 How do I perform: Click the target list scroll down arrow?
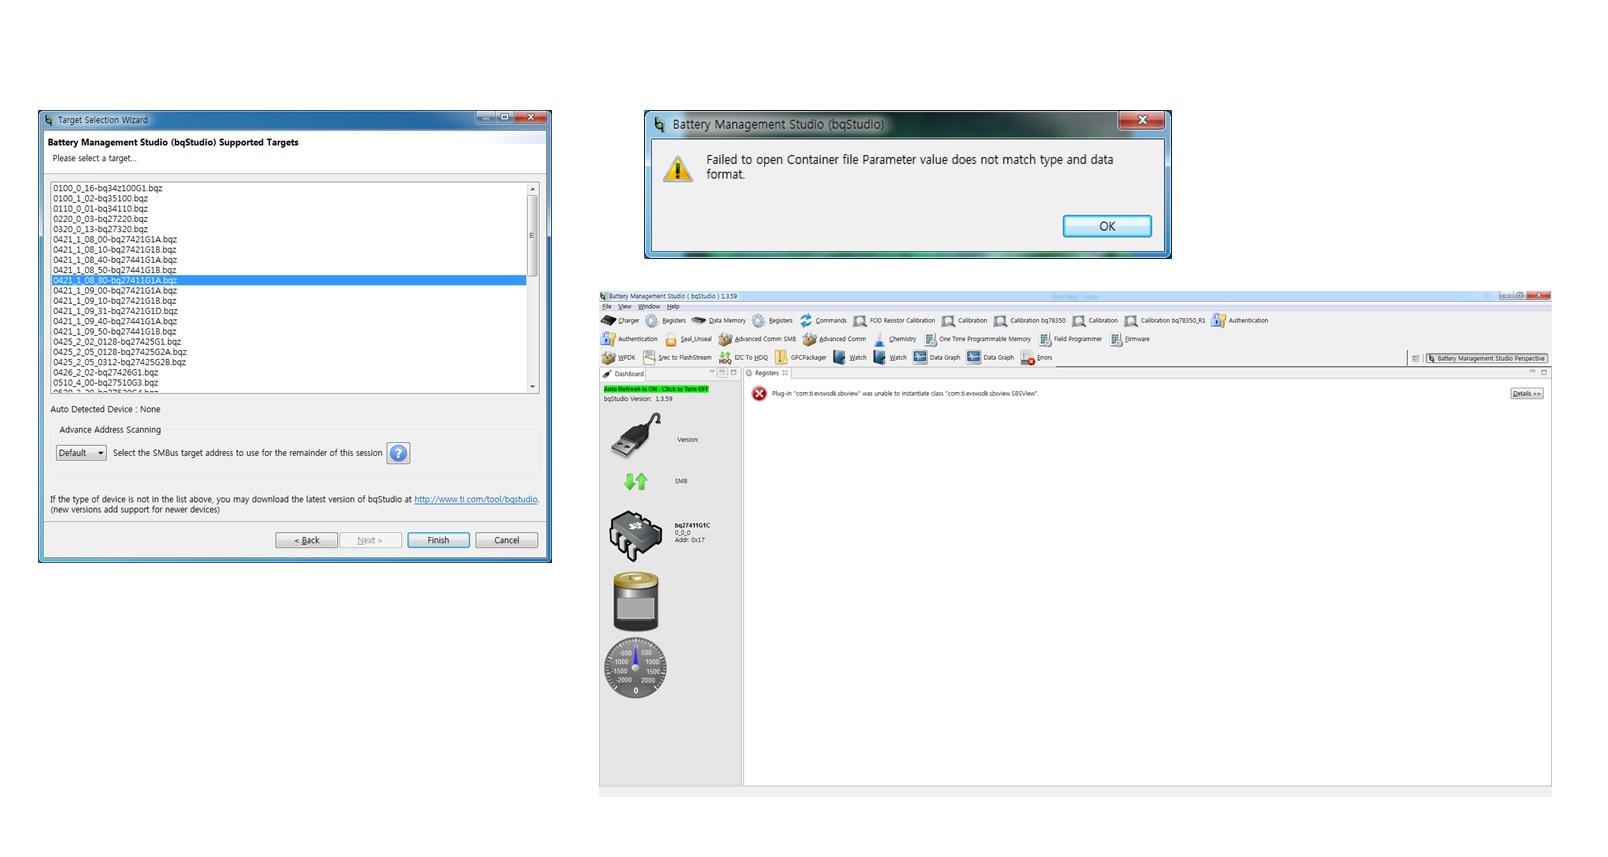pos(533,386)
